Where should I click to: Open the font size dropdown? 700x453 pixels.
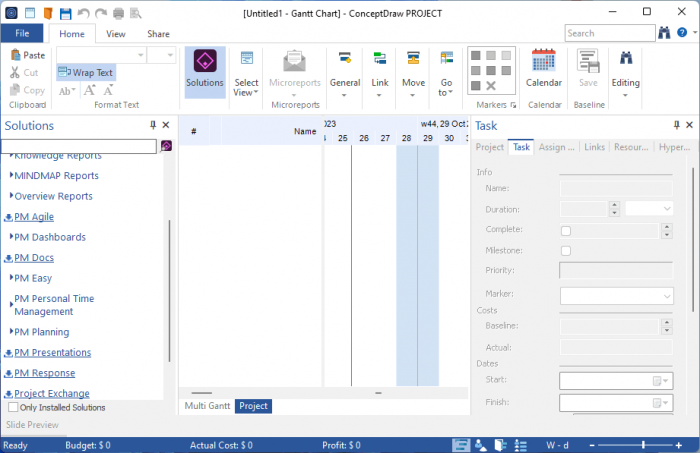point(170,55)
